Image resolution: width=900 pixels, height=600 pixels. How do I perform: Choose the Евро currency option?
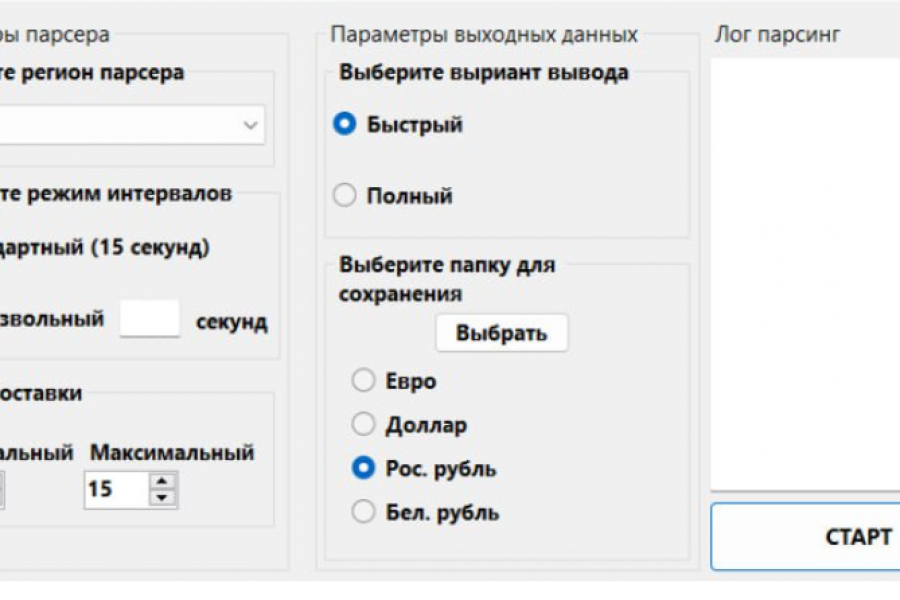363,381
